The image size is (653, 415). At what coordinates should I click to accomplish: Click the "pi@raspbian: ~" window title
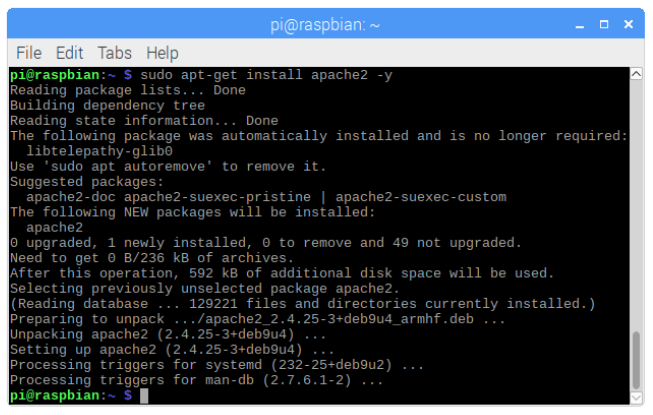click(326, 22)
